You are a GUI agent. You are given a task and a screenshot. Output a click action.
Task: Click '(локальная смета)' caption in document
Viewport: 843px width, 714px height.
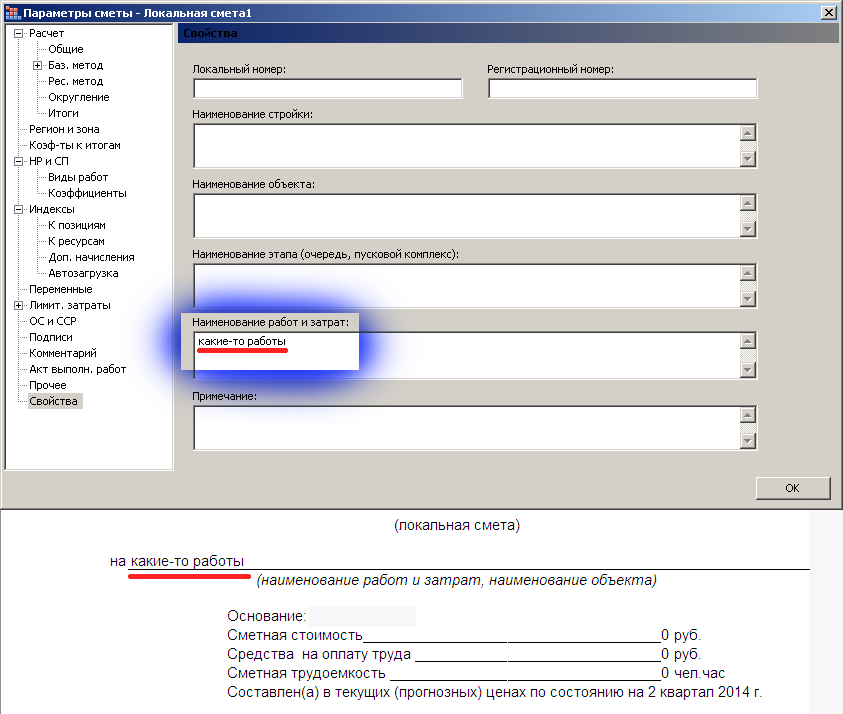pos(457,525)
